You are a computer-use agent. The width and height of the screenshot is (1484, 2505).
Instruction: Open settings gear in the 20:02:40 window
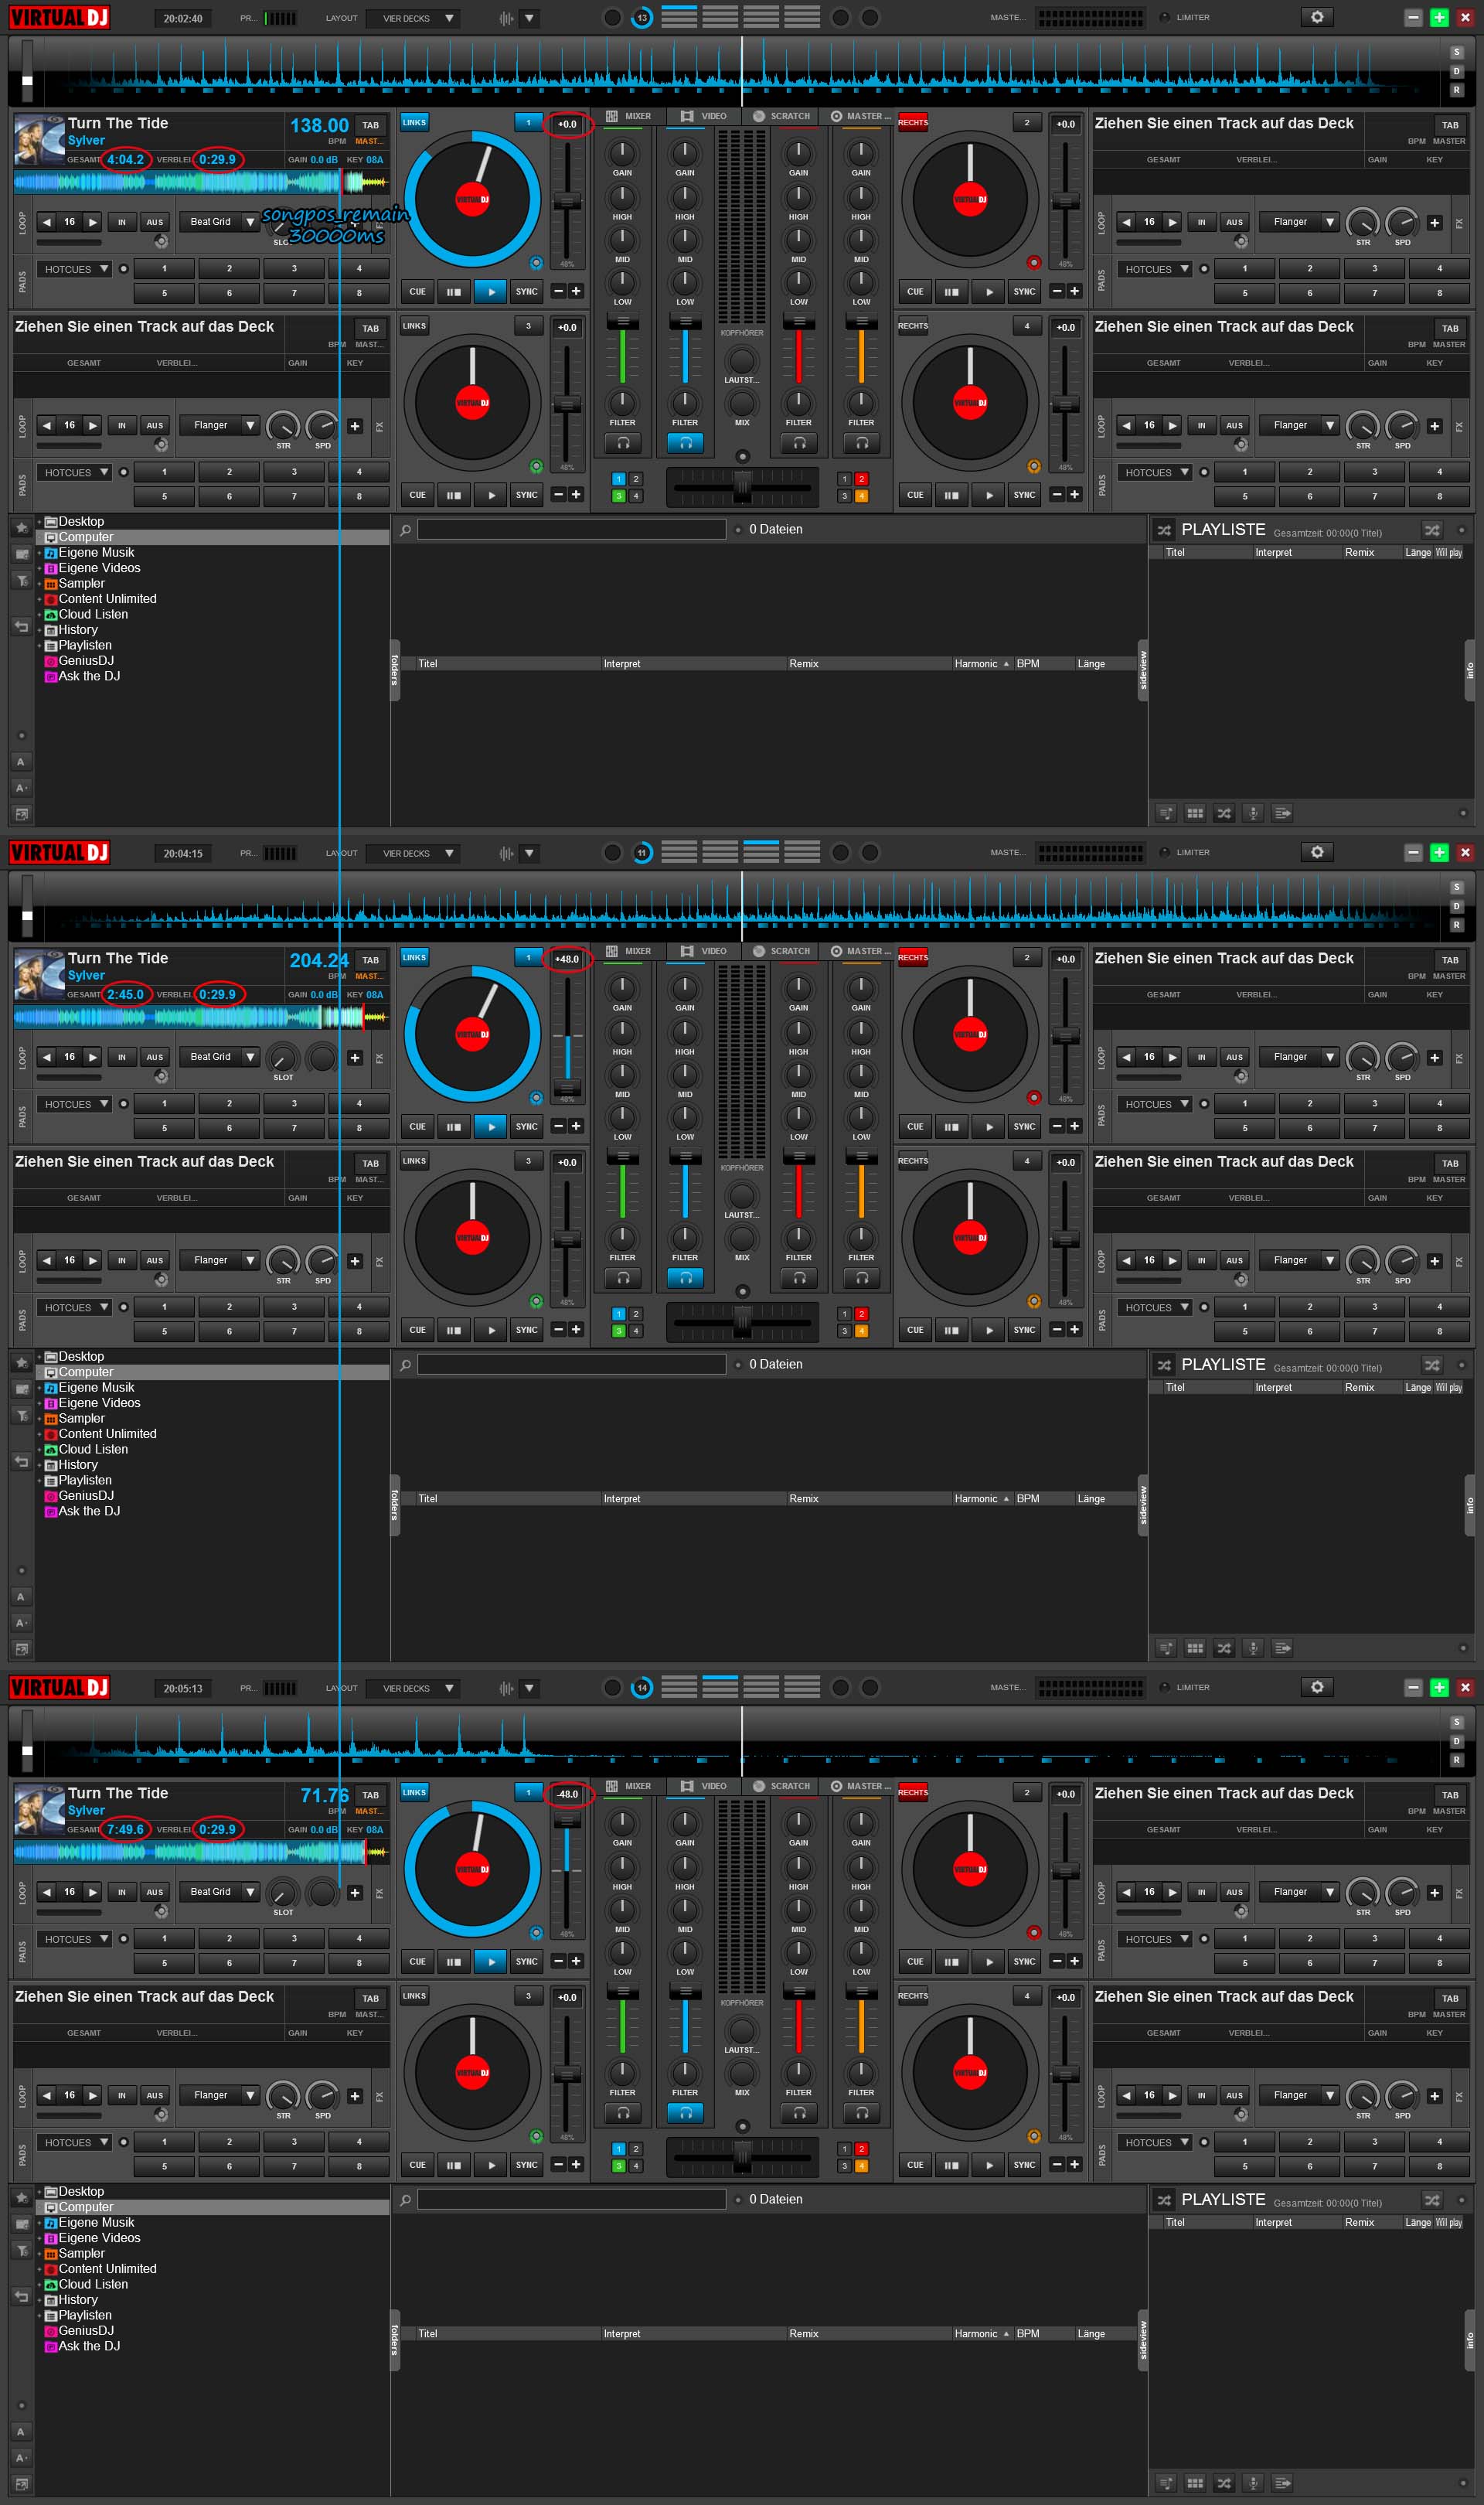click(1316, 17)
